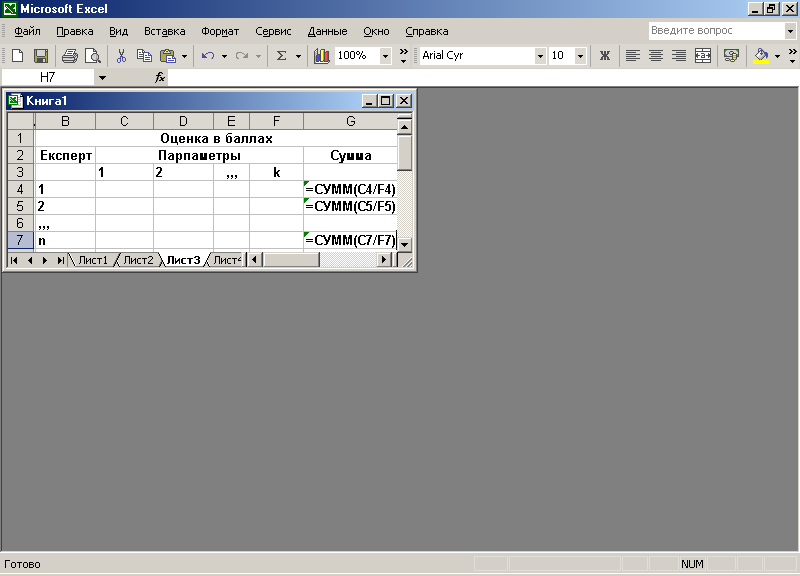The image size is (800, 576).
Task: Align text to the right
Action: click(x=679, y=56)
